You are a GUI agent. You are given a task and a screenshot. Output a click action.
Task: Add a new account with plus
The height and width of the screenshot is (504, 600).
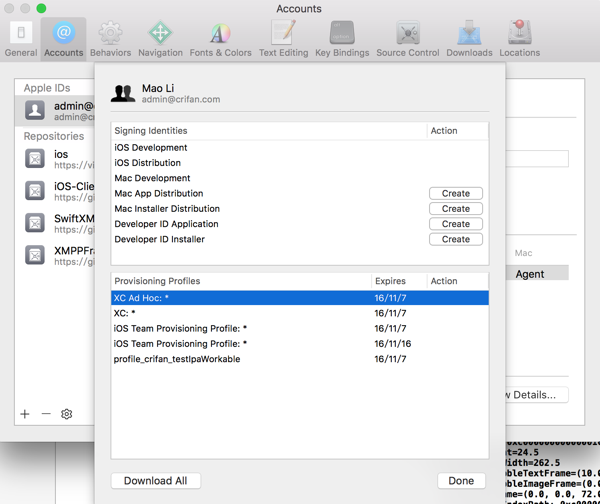click(25, 414)
